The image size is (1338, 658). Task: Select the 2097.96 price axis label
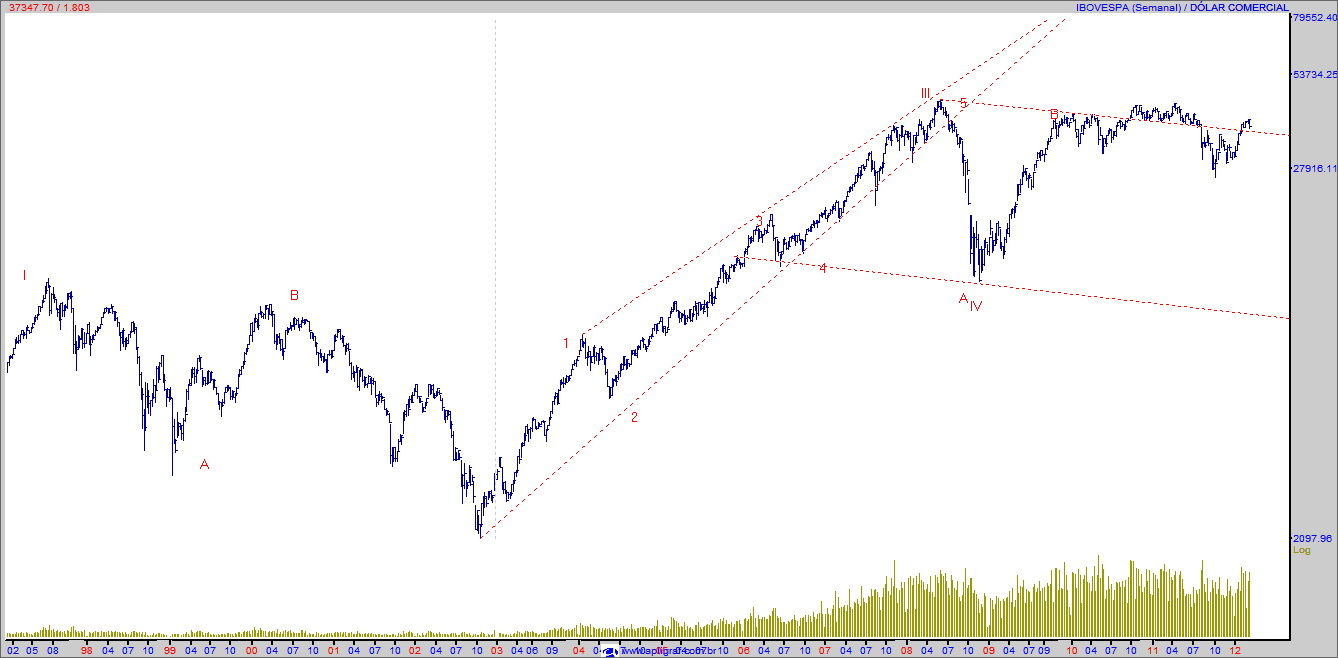1314,538
